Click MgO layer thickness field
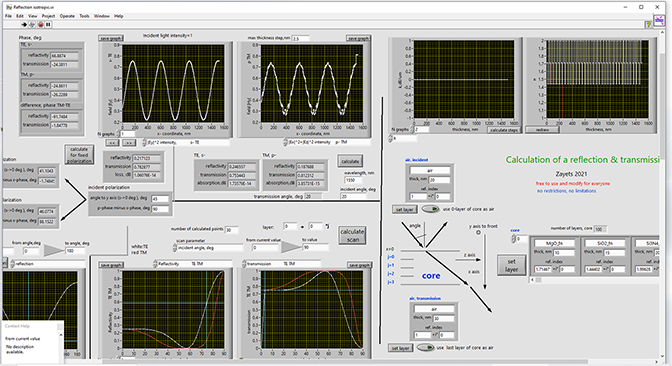This screenshot has width=672, height=366. 564,253
